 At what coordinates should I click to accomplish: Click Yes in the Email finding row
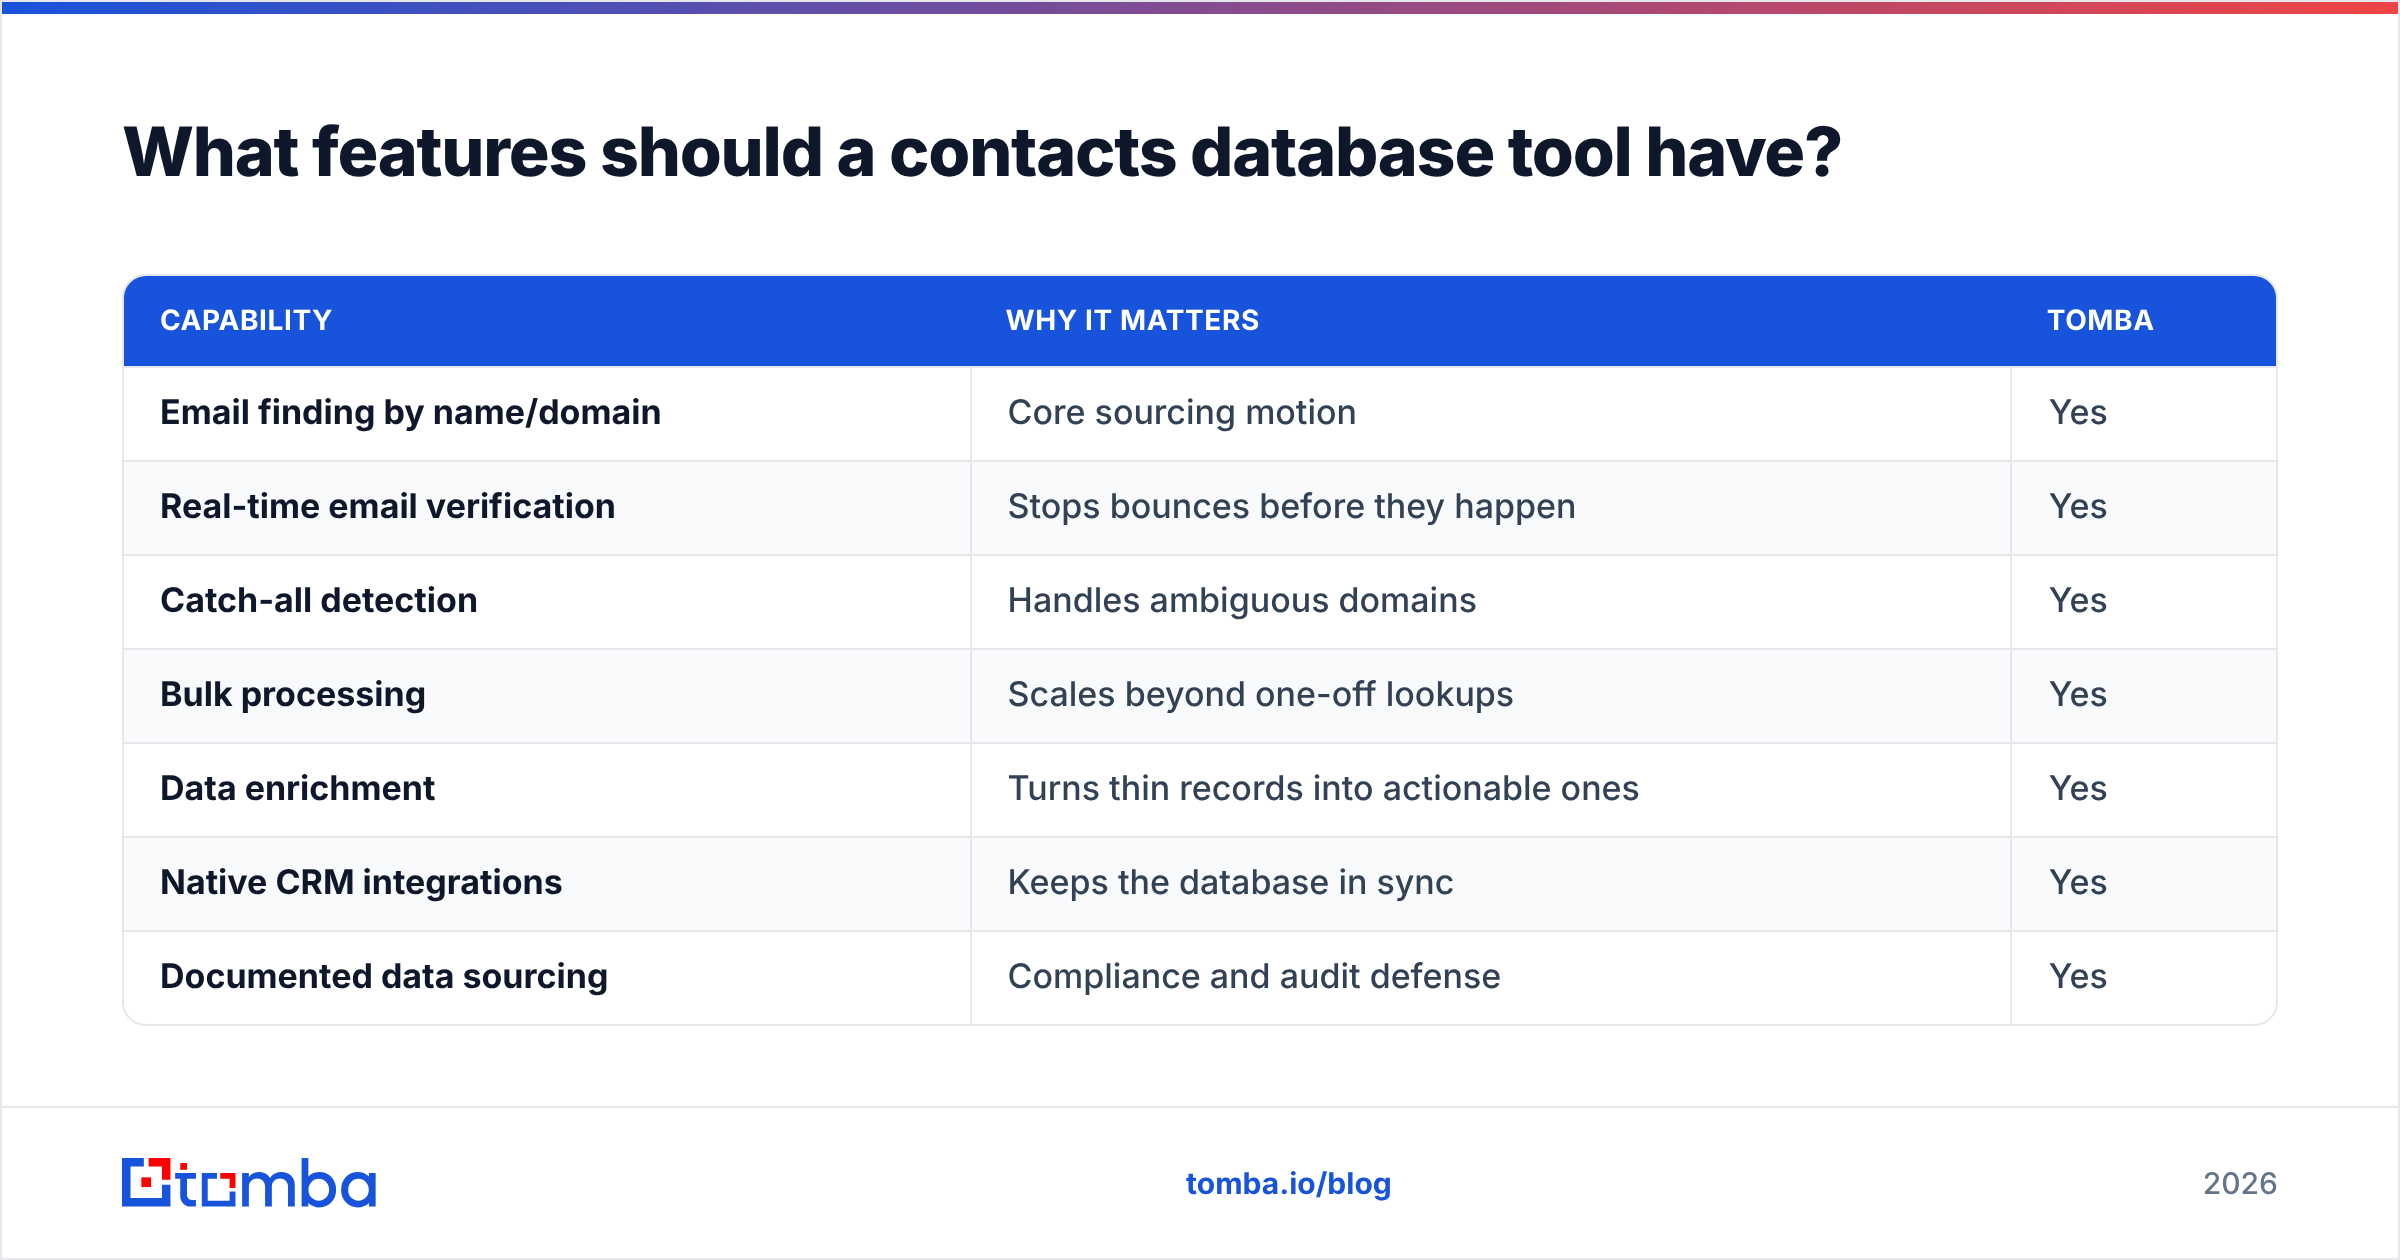(x=2078, y=412)
